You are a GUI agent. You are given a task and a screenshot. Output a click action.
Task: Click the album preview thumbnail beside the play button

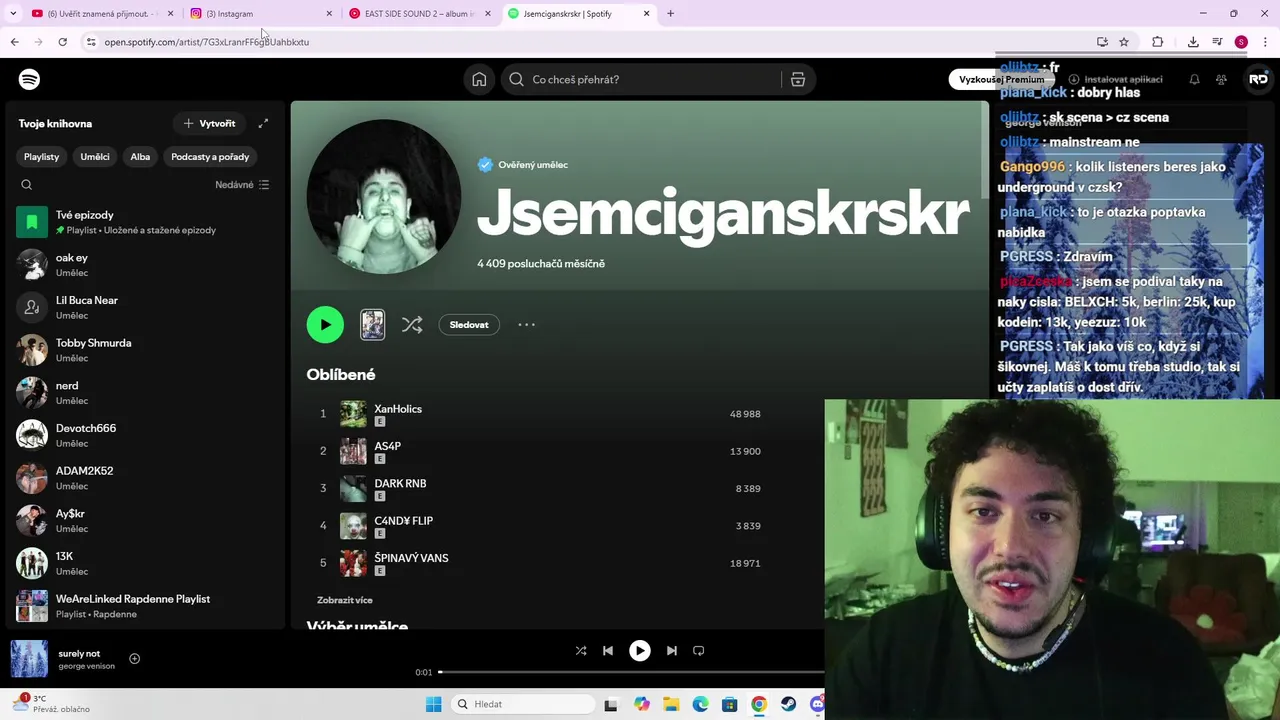372,324
